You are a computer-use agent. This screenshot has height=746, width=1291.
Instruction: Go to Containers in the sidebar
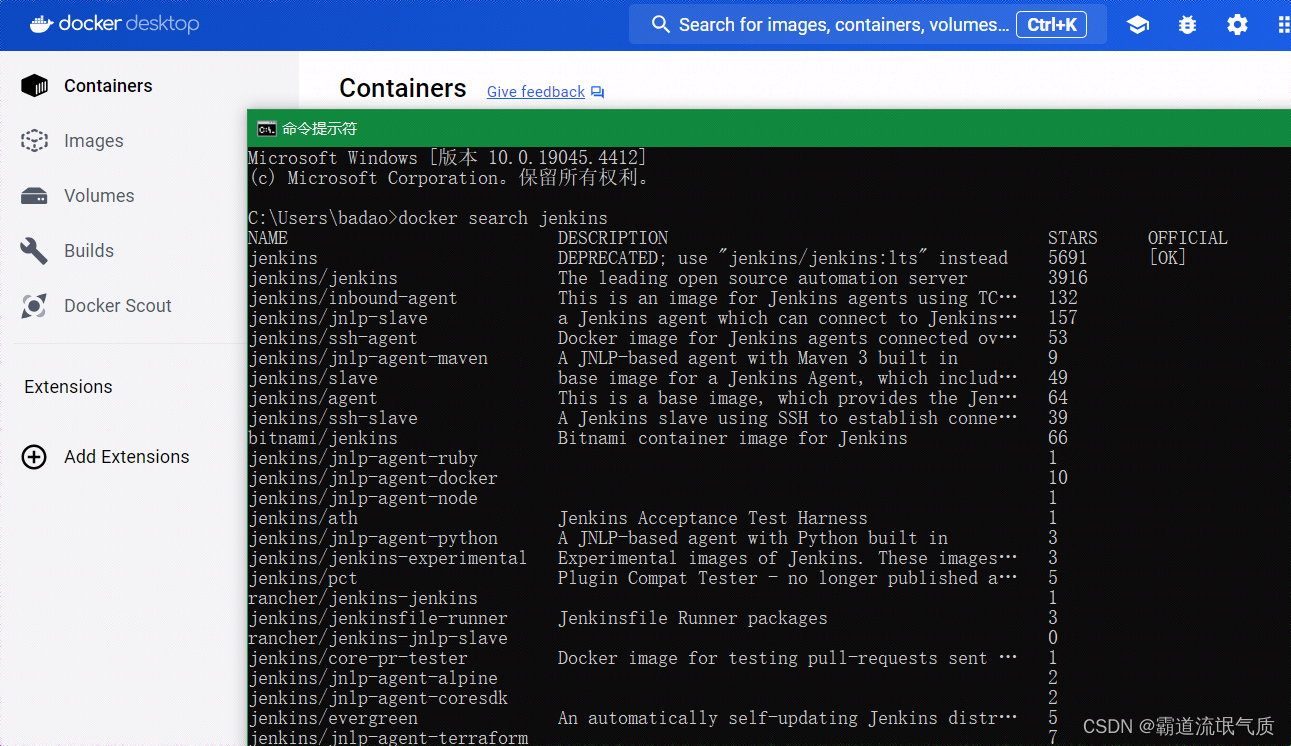coord(108,86)
